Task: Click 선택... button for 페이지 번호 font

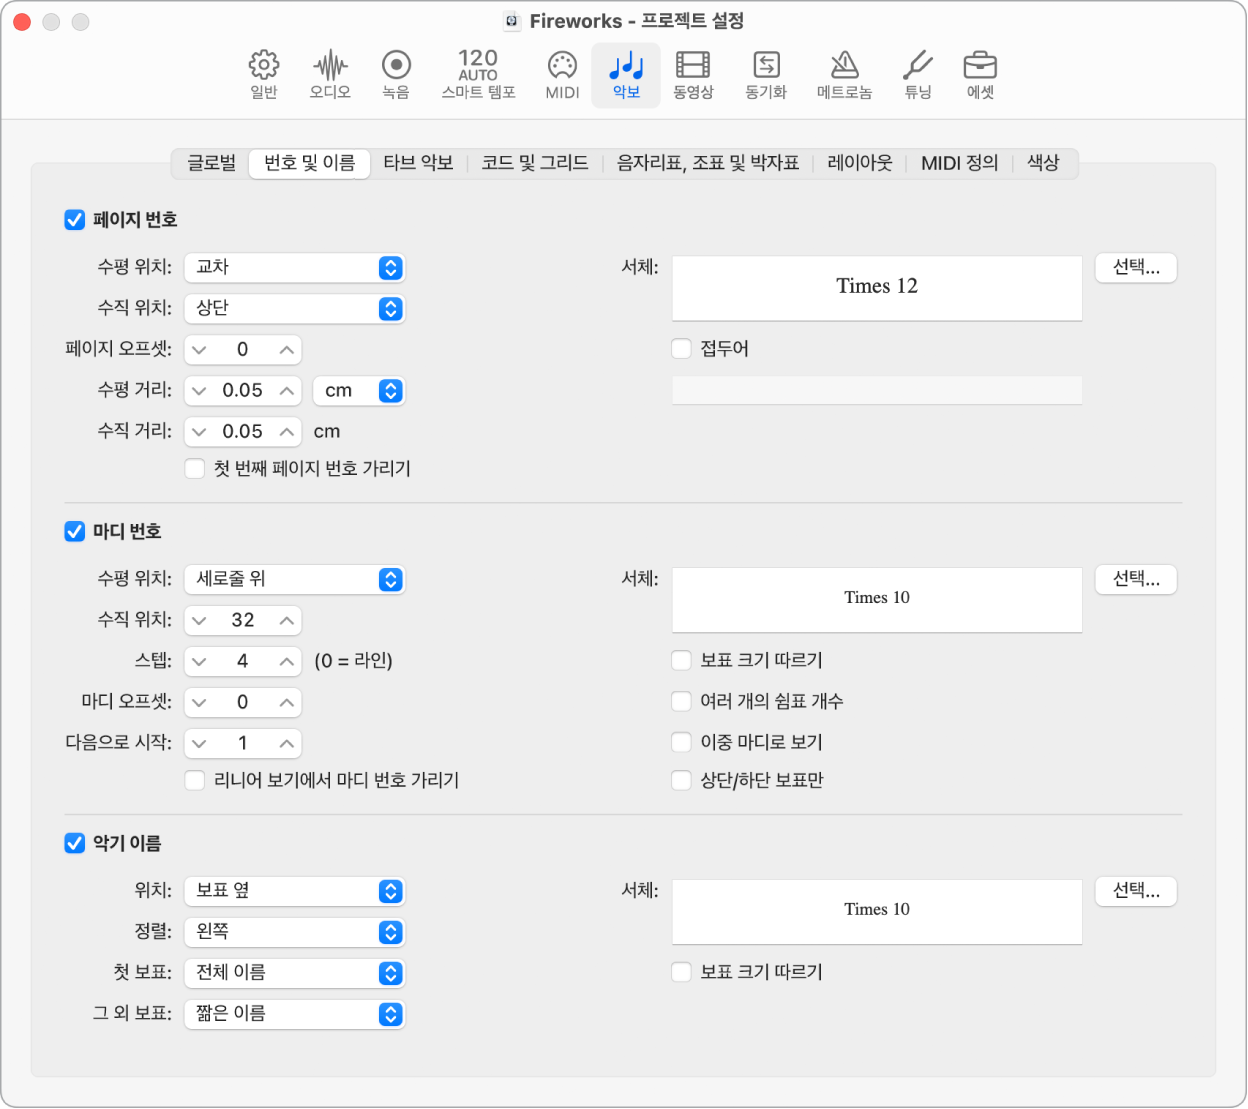Action: point(1136,268)
